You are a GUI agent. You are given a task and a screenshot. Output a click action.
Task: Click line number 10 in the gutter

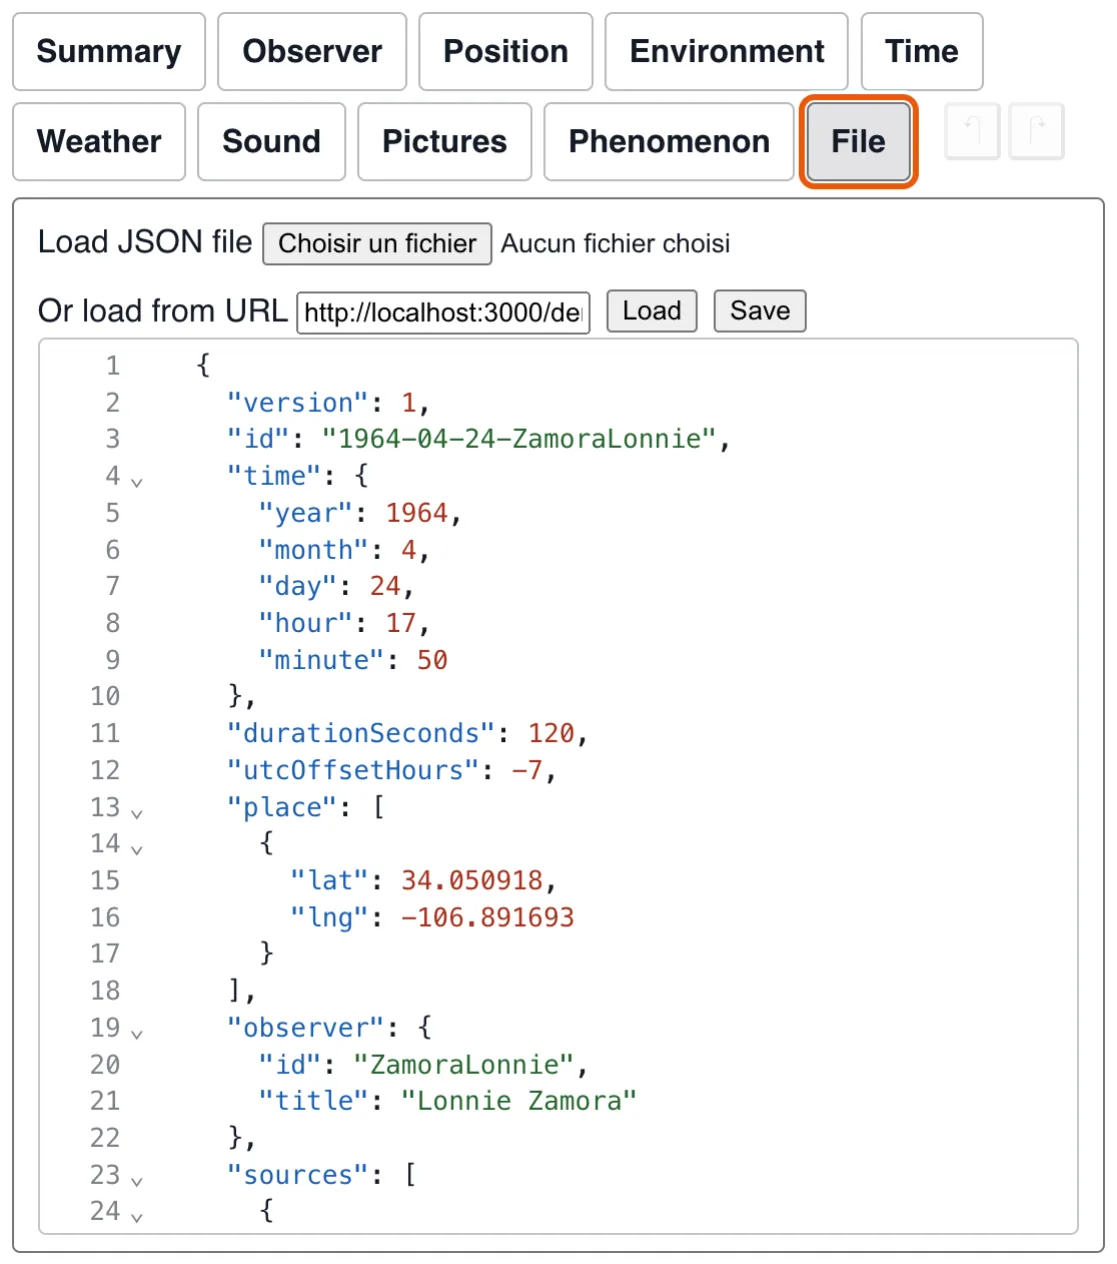coord(105,696)
